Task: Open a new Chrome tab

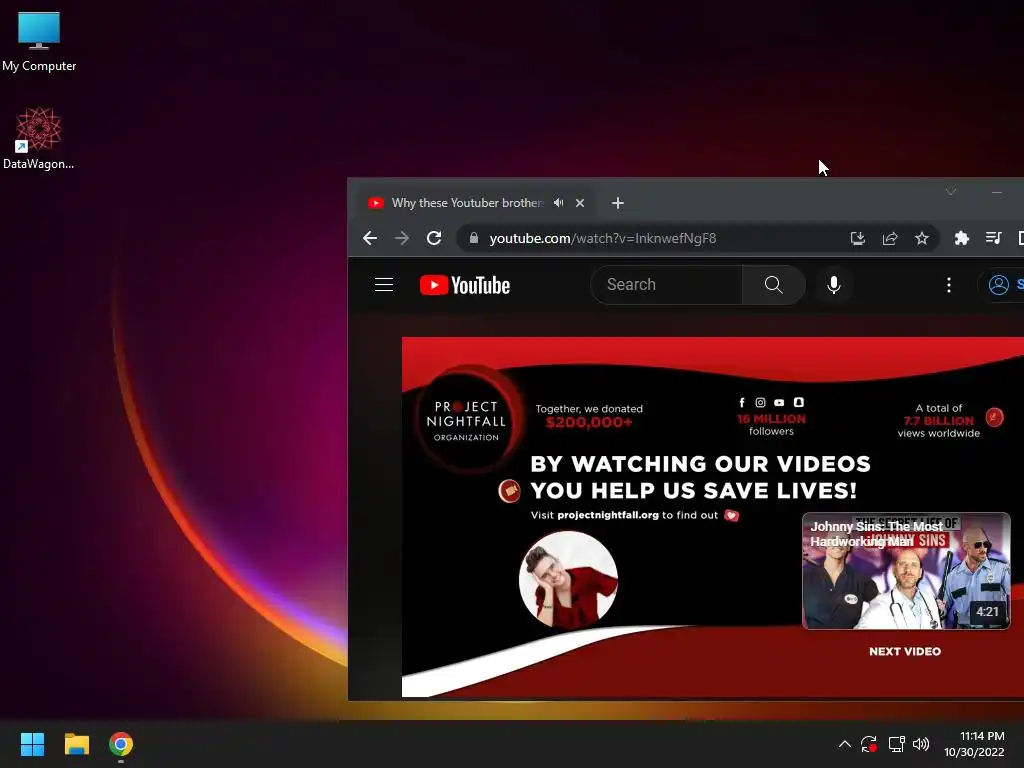Action: click(618, 203)
